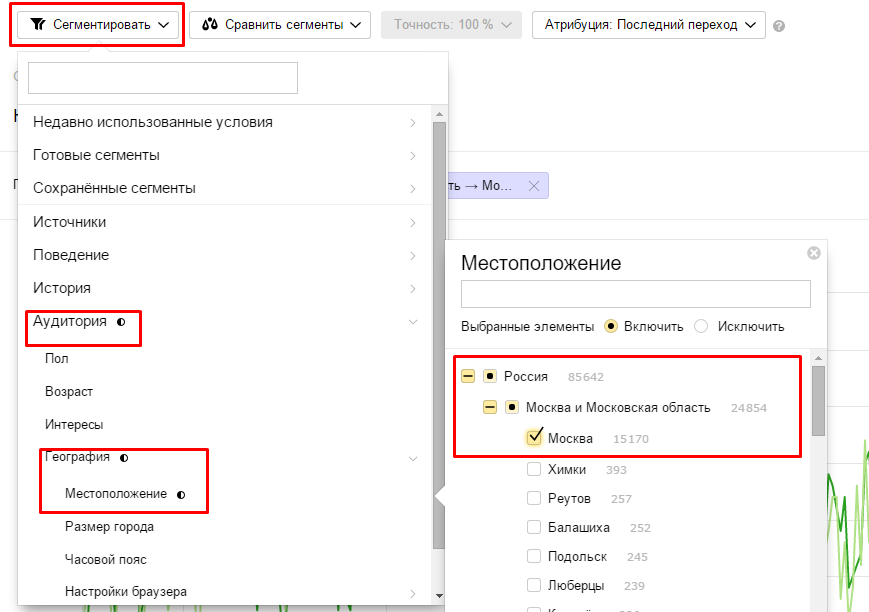
Task: Expand Настройки браузера submenu
Action: pyautogui.click(x=224, y=592)
